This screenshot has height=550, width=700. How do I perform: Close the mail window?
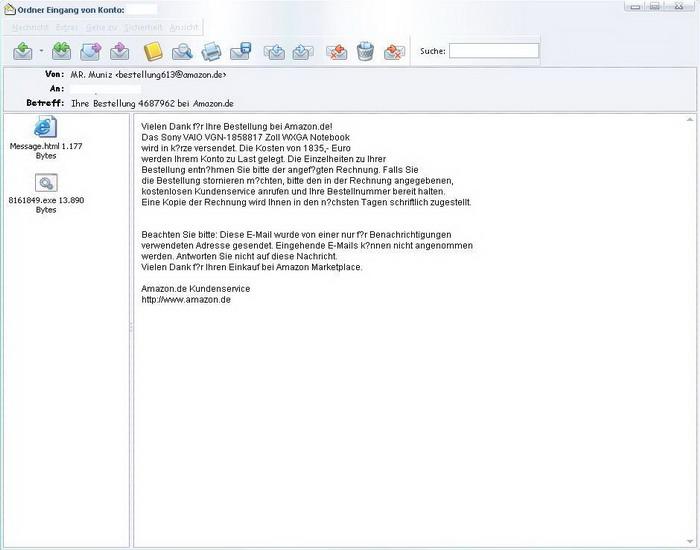(679, 6)
